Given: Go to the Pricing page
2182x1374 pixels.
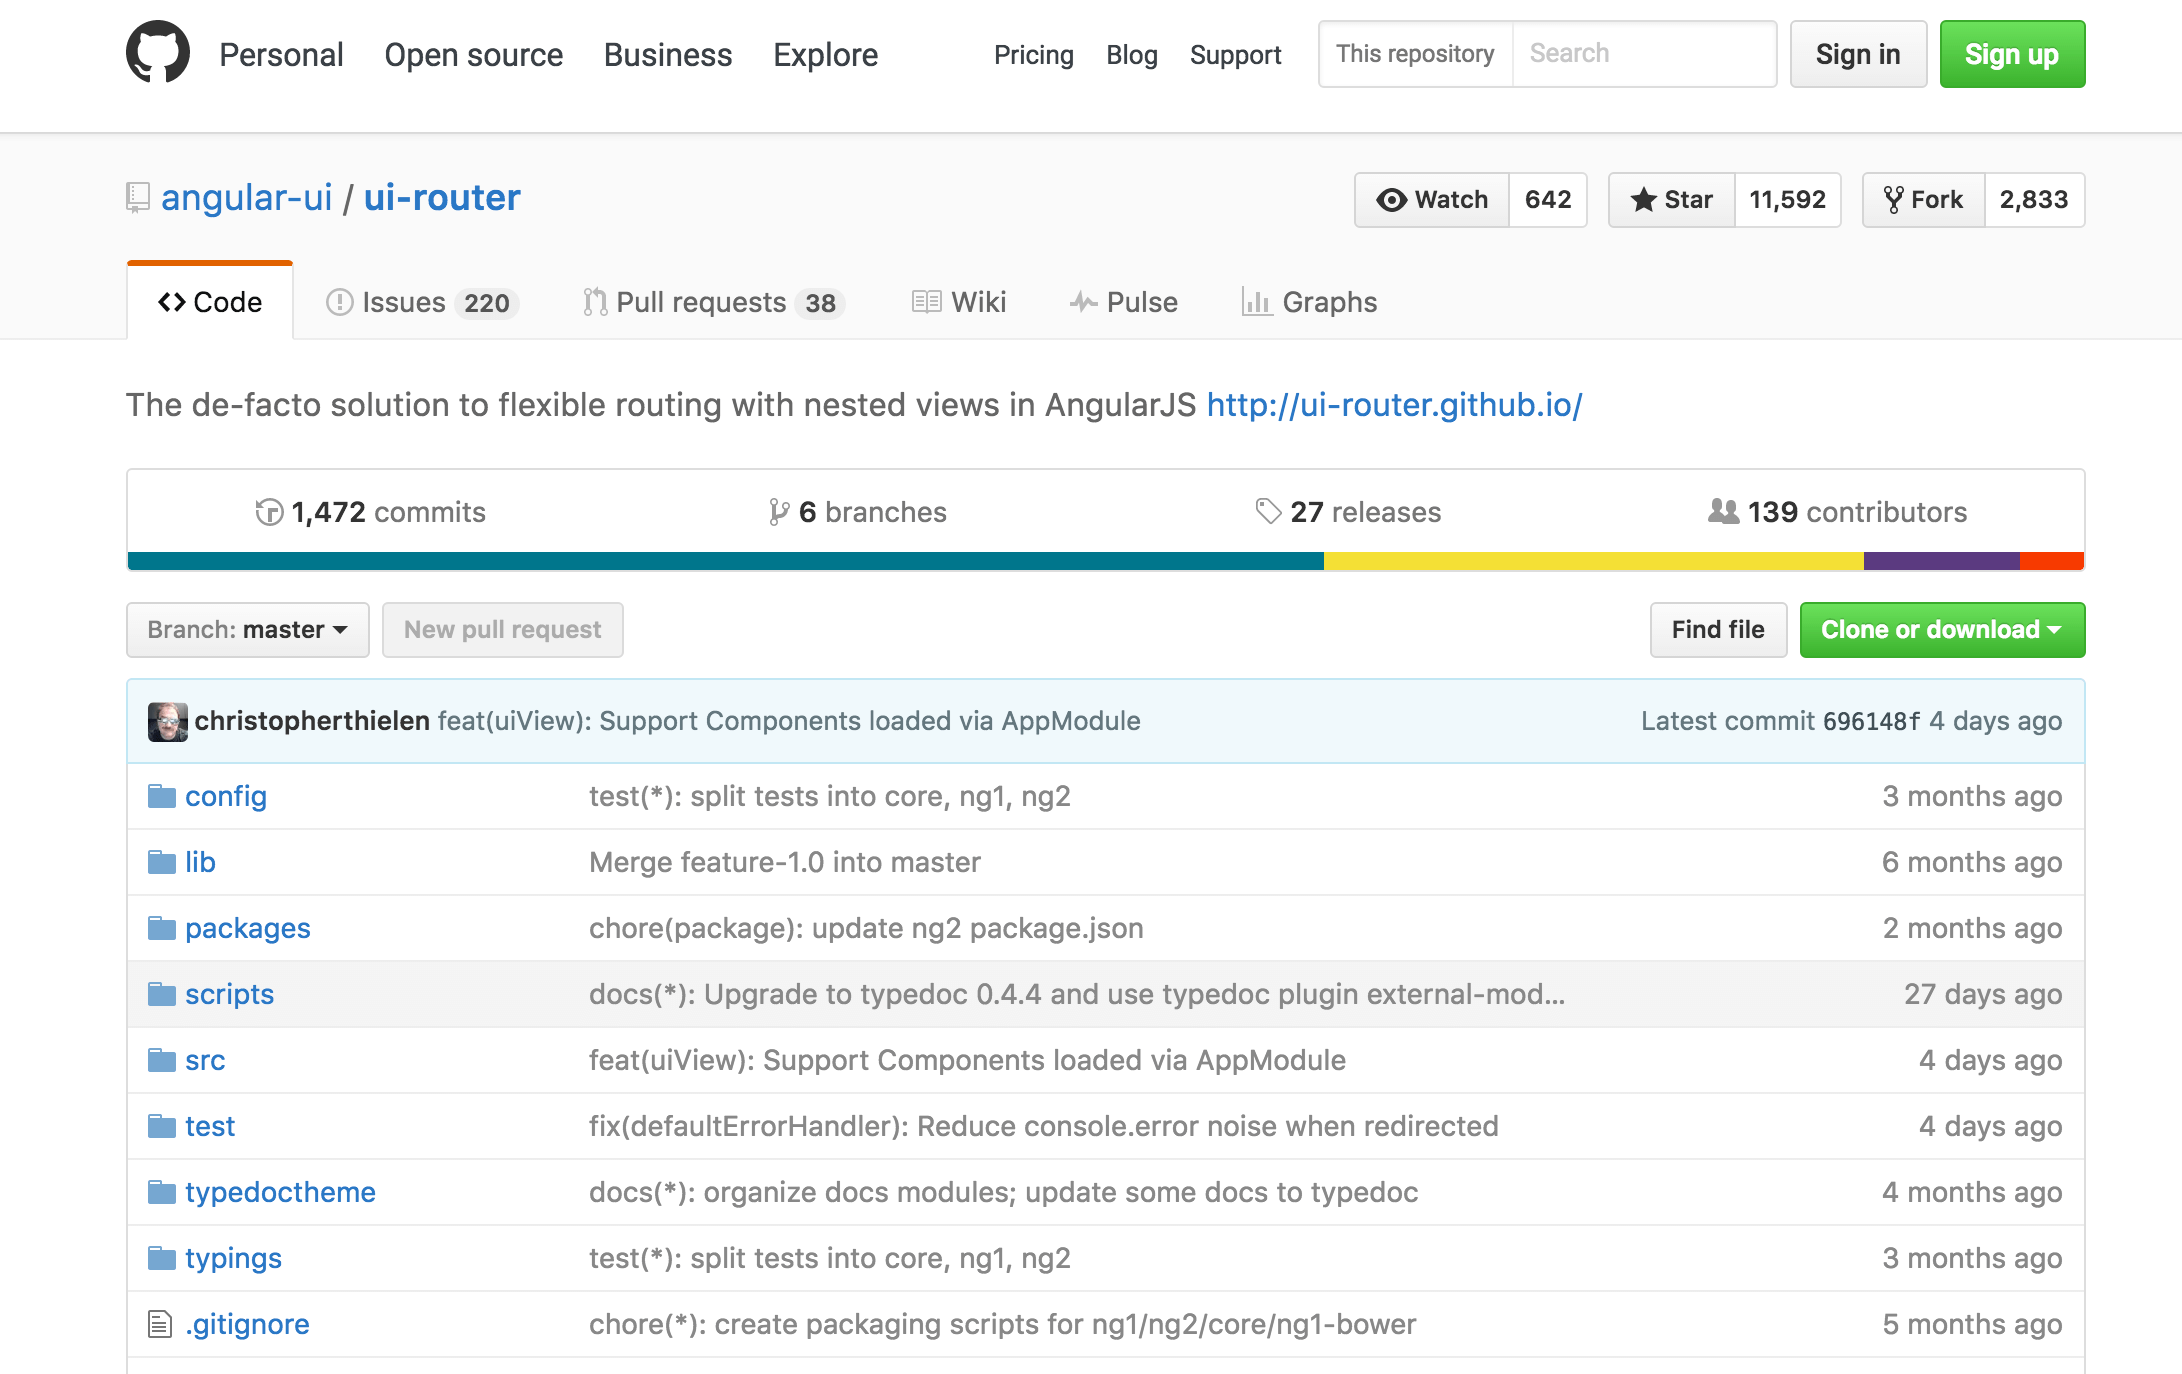Looking at the screenshot, I should point(1034,54).
